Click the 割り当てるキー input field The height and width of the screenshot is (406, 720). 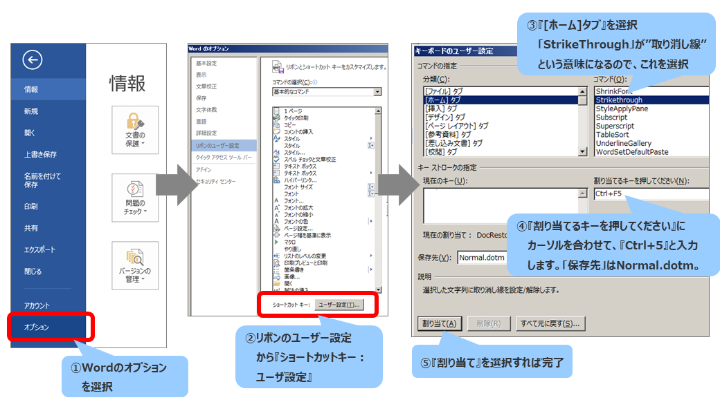coord(652,194)
